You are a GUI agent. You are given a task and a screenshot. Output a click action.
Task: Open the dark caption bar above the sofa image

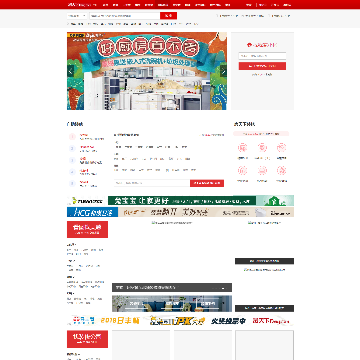coord(172,287)
